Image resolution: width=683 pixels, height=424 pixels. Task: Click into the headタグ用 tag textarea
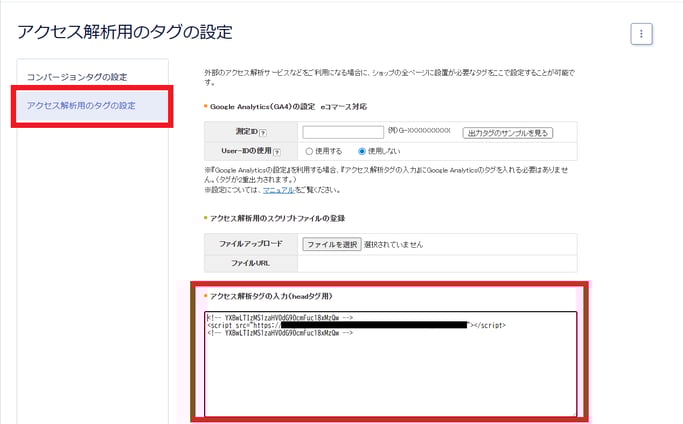click(x=391, y=364)
